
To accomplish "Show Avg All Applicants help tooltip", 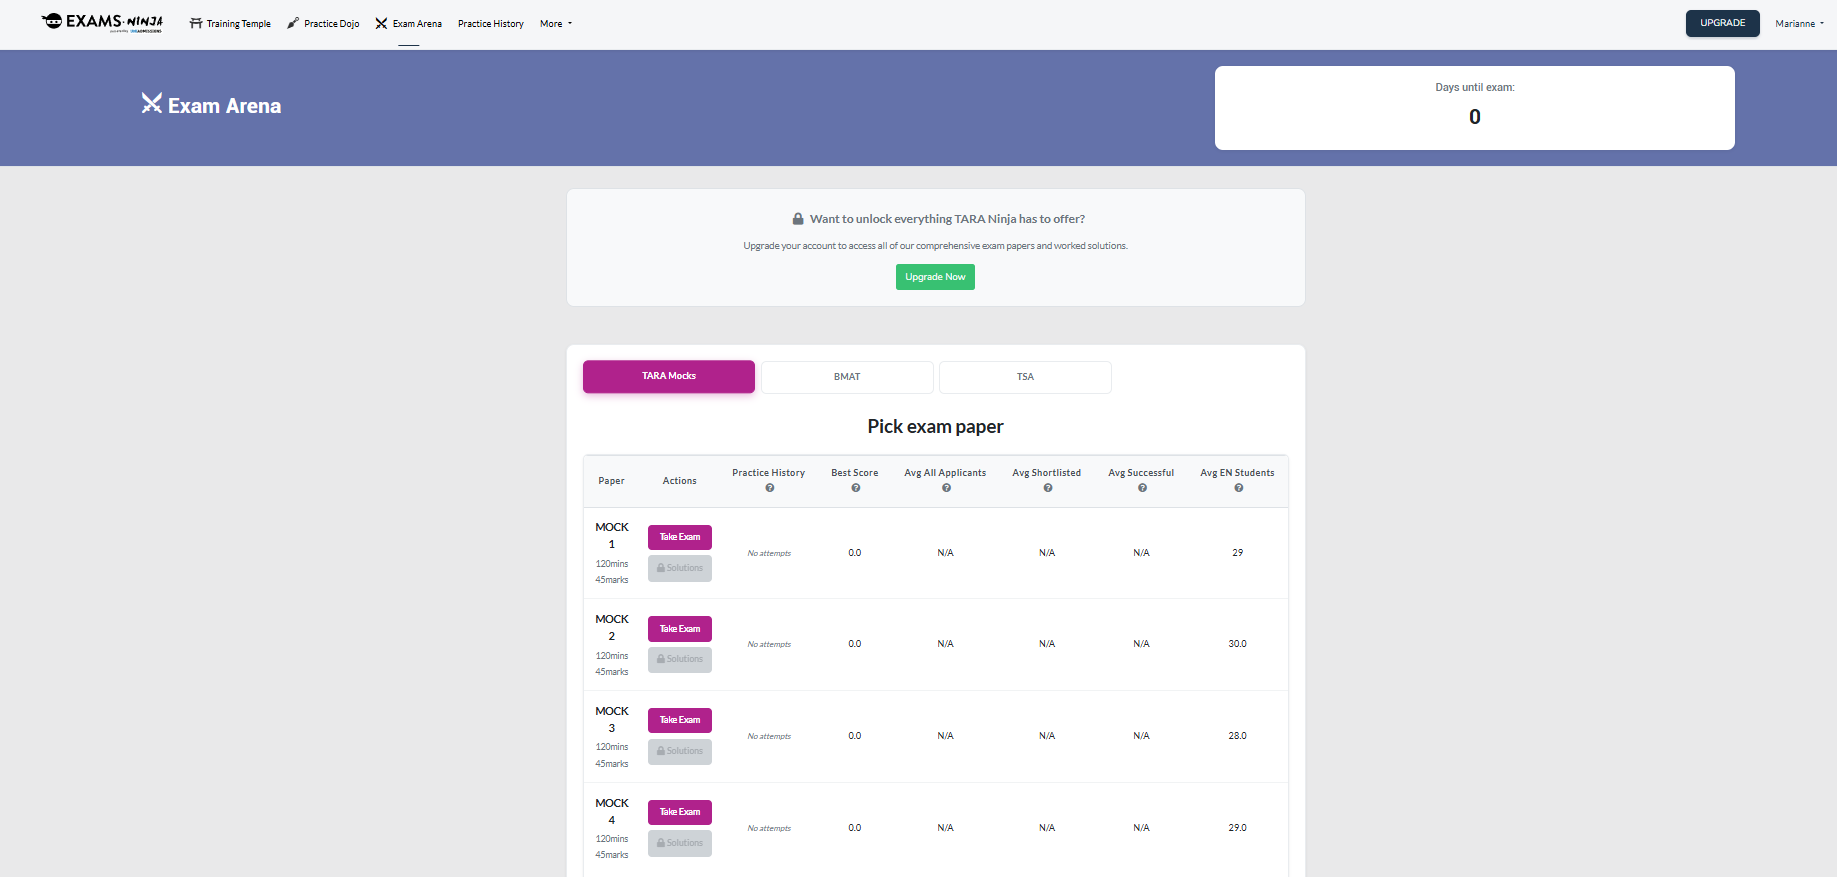I will point(946,488).
